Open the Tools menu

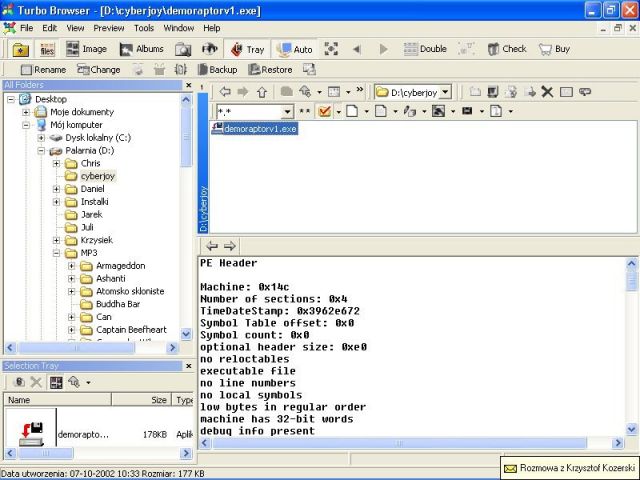[144, 28]
